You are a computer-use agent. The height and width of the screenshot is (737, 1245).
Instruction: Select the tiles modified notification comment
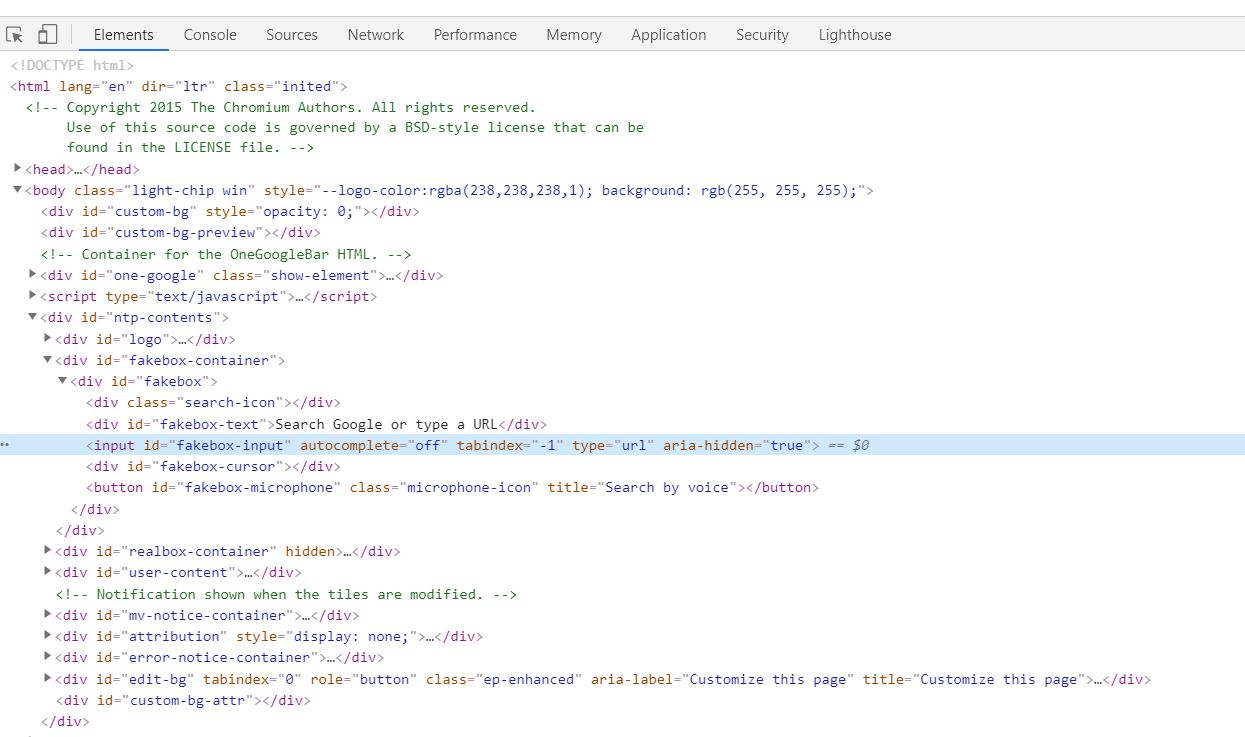[x=286, y=593]
